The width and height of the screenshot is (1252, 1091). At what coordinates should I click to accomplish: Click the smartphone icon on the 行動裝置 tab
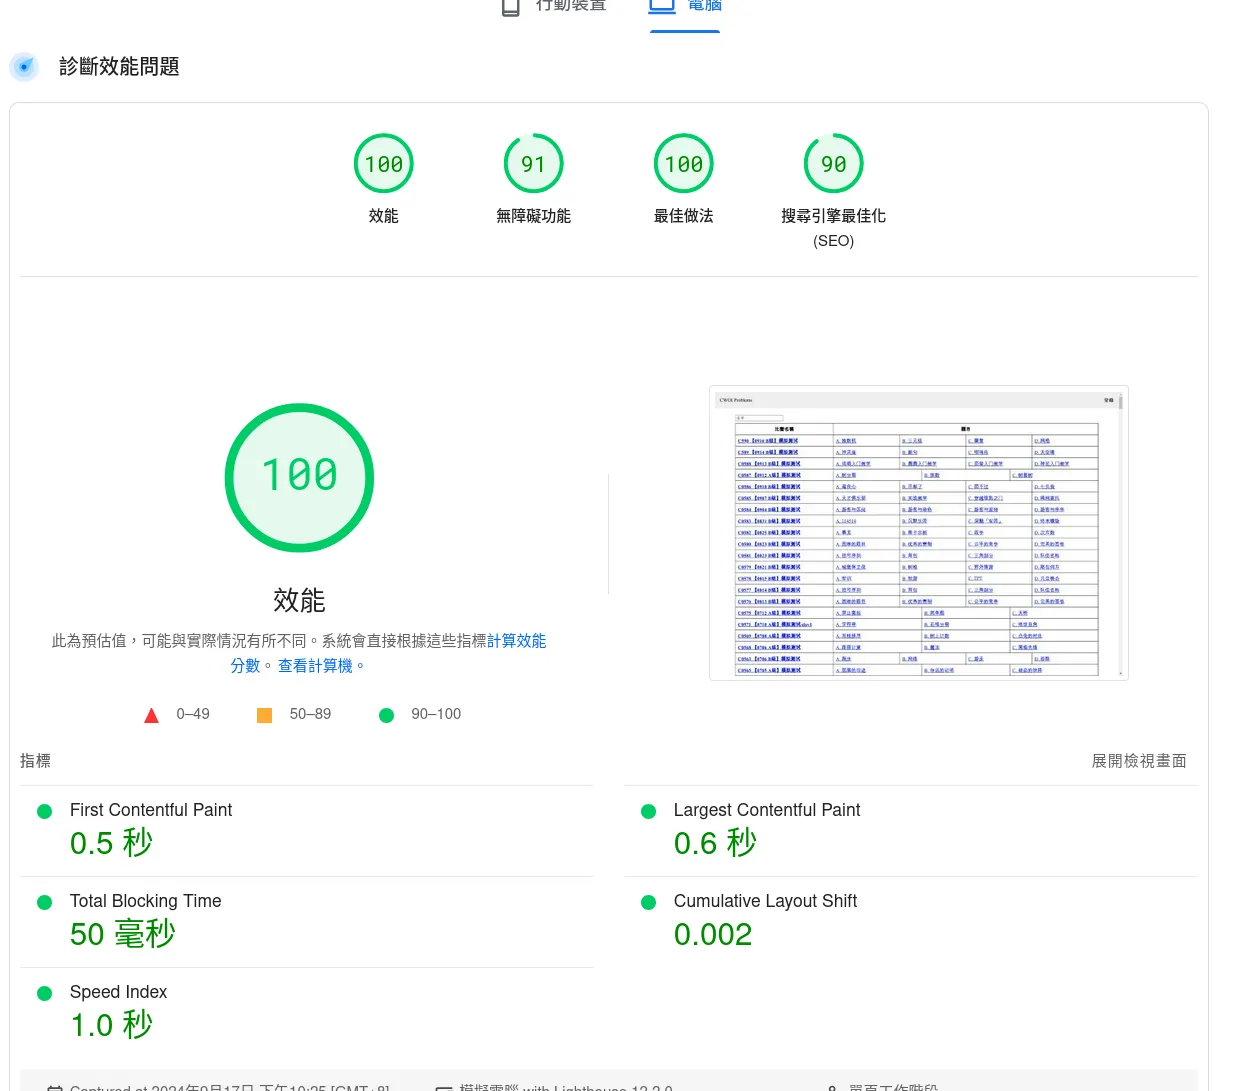click(510, 8)
